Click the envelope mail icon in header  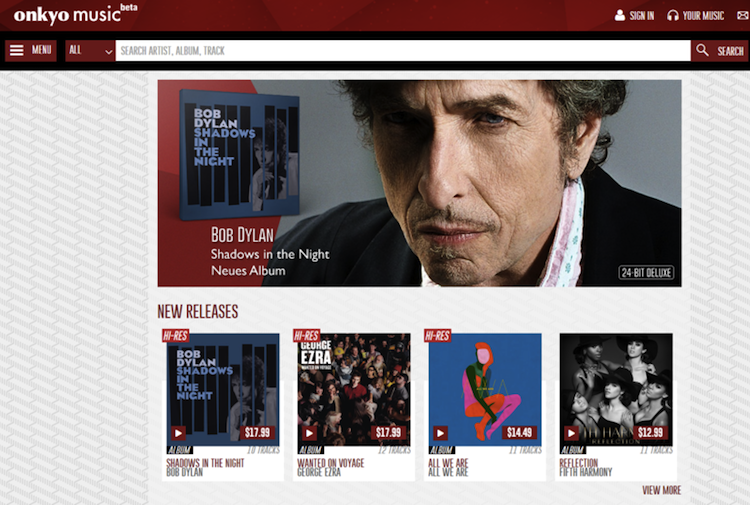tap(740, 16)
